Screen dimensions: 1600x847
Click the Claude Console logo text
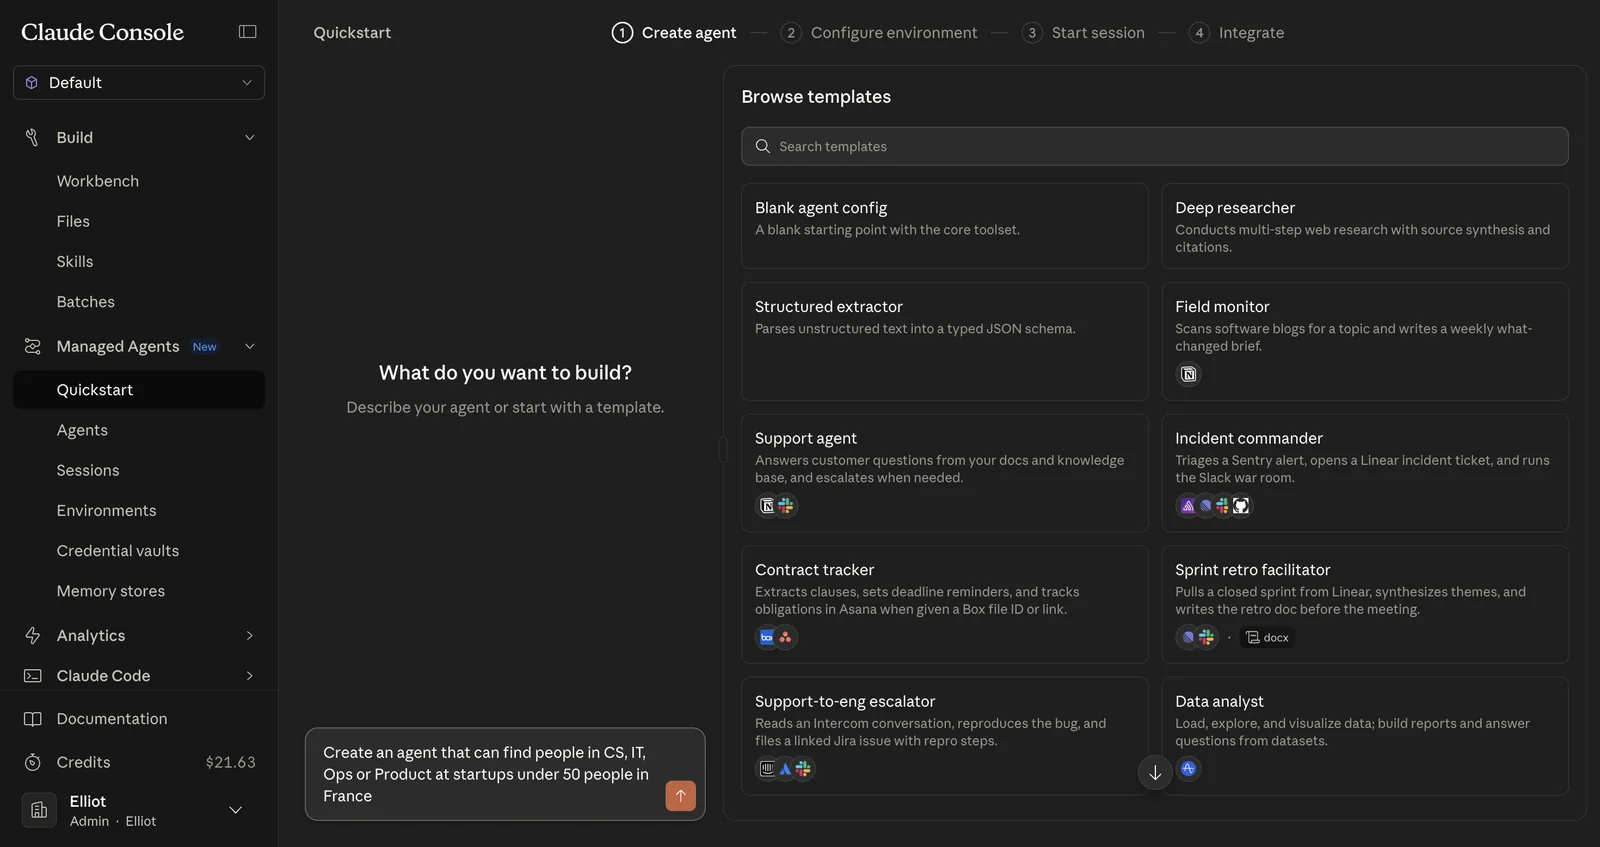coord(102,32)
